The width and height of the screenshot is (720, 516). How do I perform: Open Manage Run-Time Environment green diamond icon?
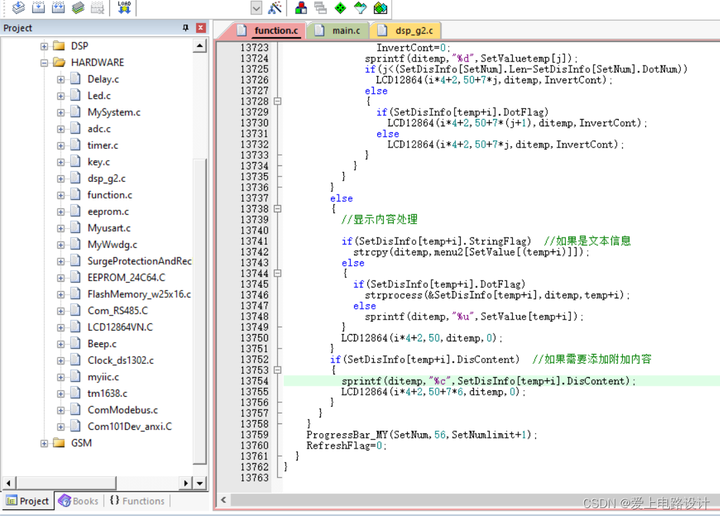click(x=340, y=8)
